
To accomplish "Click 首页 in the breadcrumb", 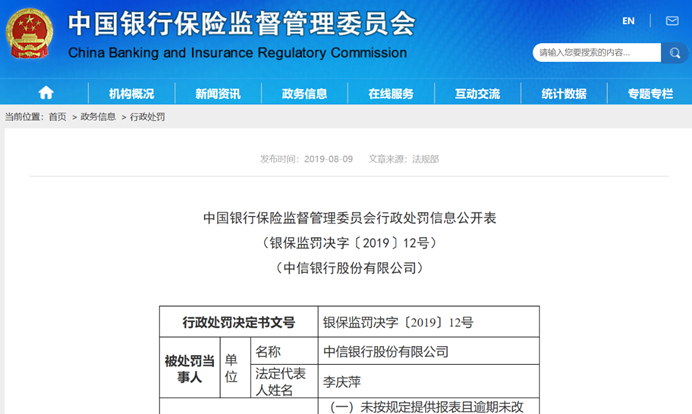I will pos(57,117).
